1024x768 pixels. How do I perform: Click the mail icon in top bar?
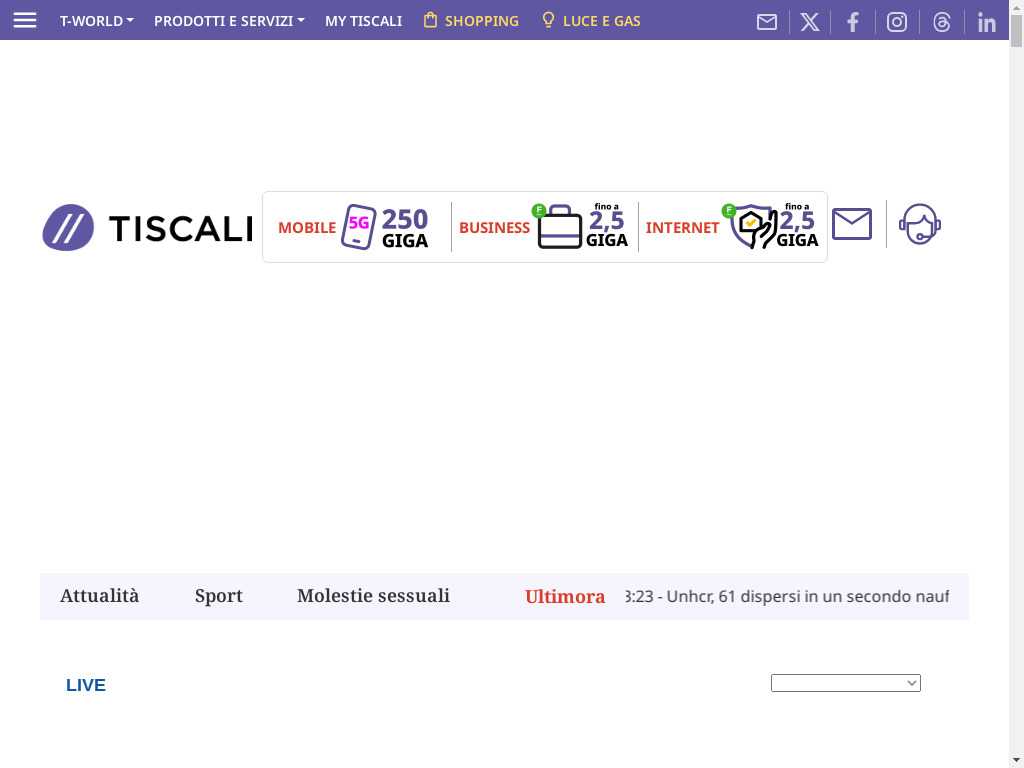767,22
